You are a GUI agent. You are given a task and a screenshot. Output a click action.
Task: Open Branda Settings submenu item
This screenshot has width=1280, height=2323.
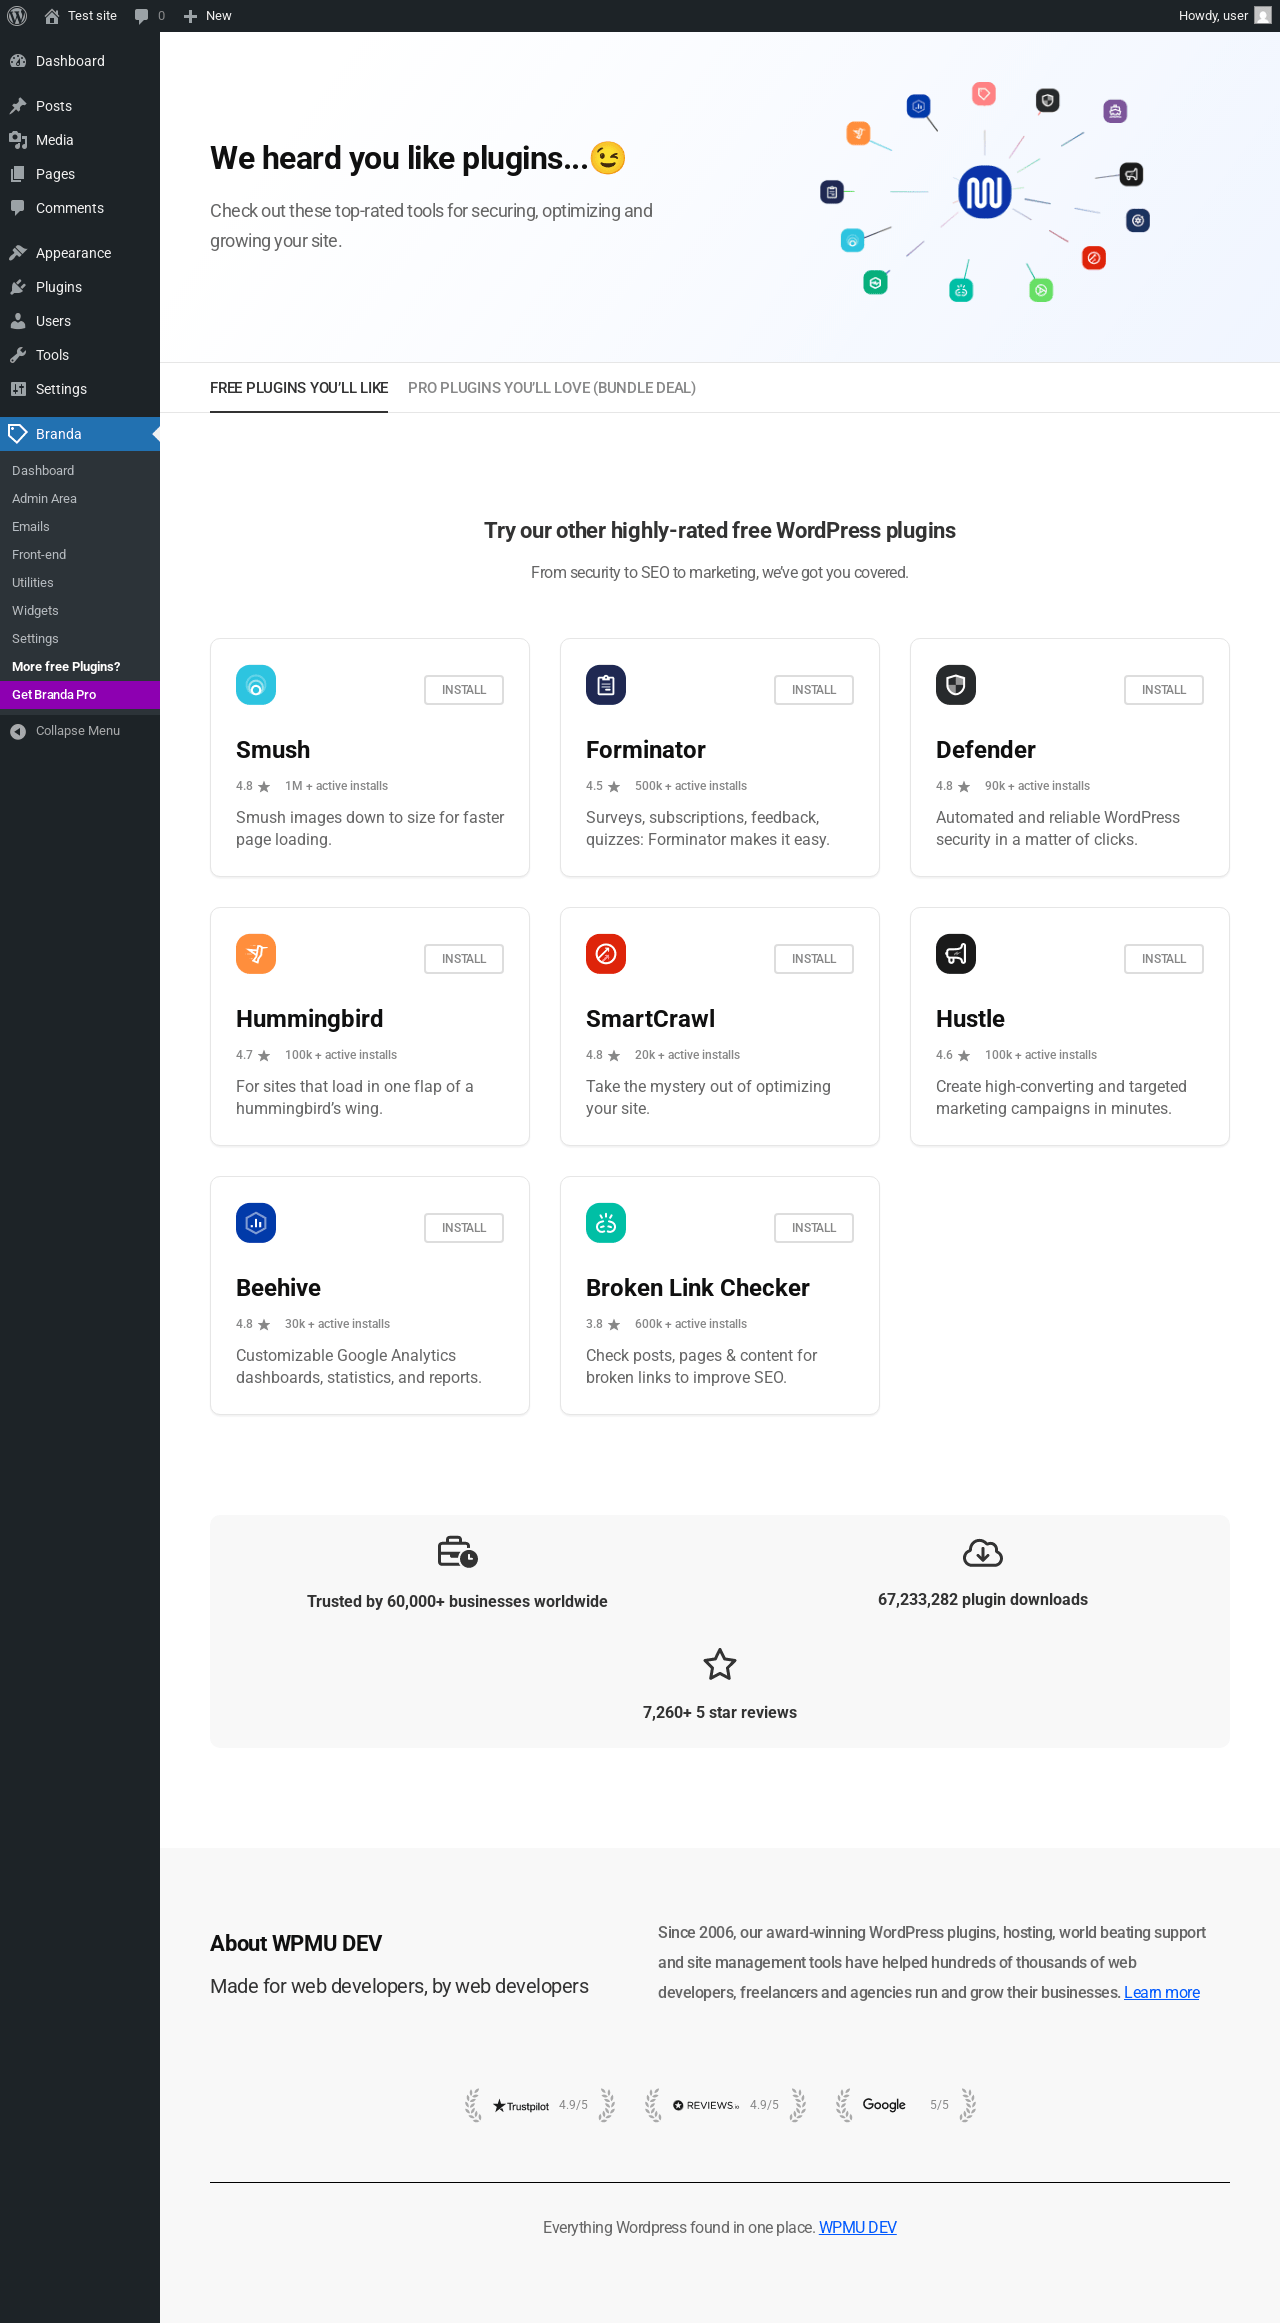click(x=80, y=639)
